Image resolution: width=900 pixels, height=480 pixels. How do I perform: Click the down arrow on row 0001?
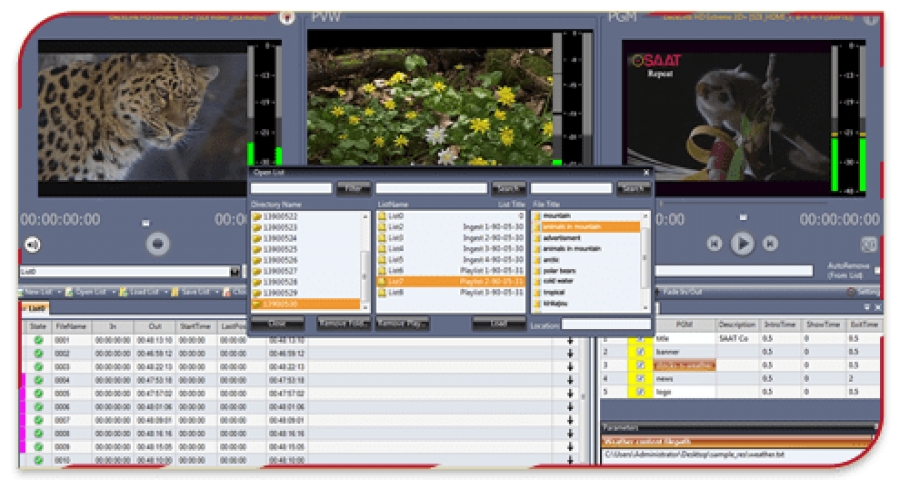[x=570, y=340]
